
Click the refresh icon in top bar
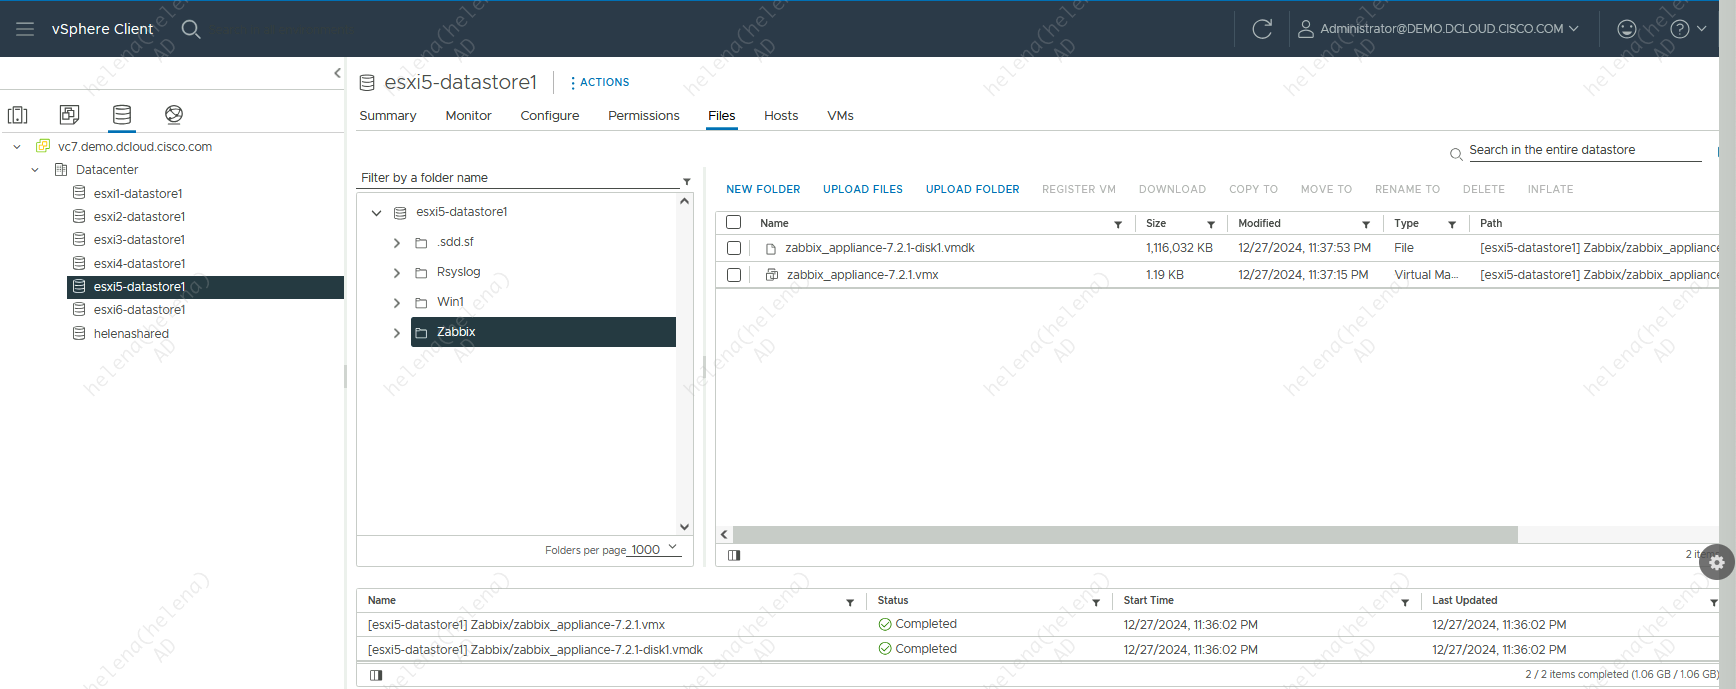tap(1262, 29)
